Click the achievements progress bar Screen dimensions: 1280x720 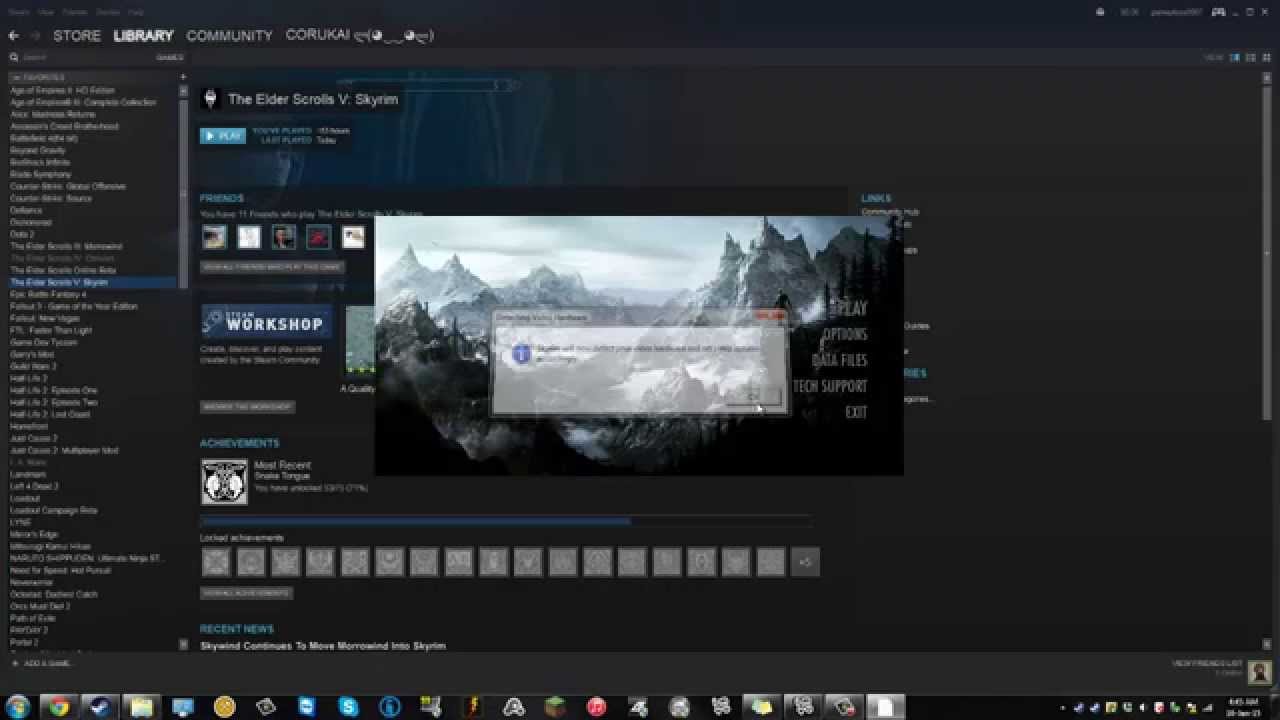505,520
